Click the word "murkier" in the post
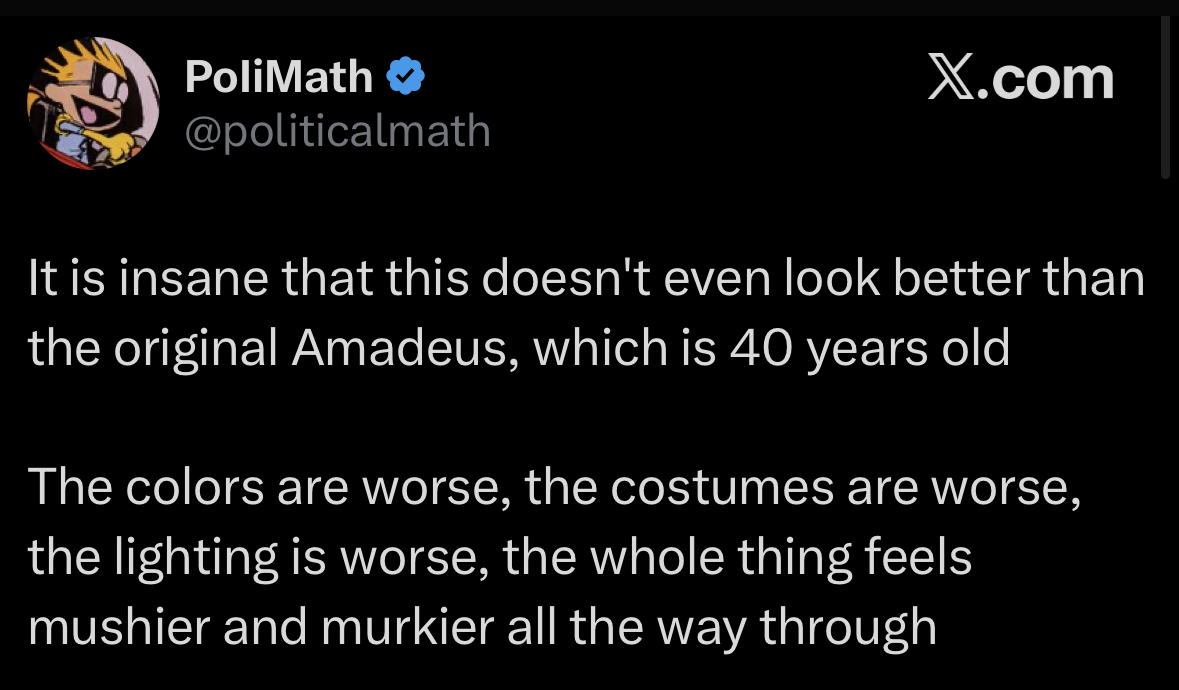The height and width of the screenshot is (690, 1179). tap(402, 627)
